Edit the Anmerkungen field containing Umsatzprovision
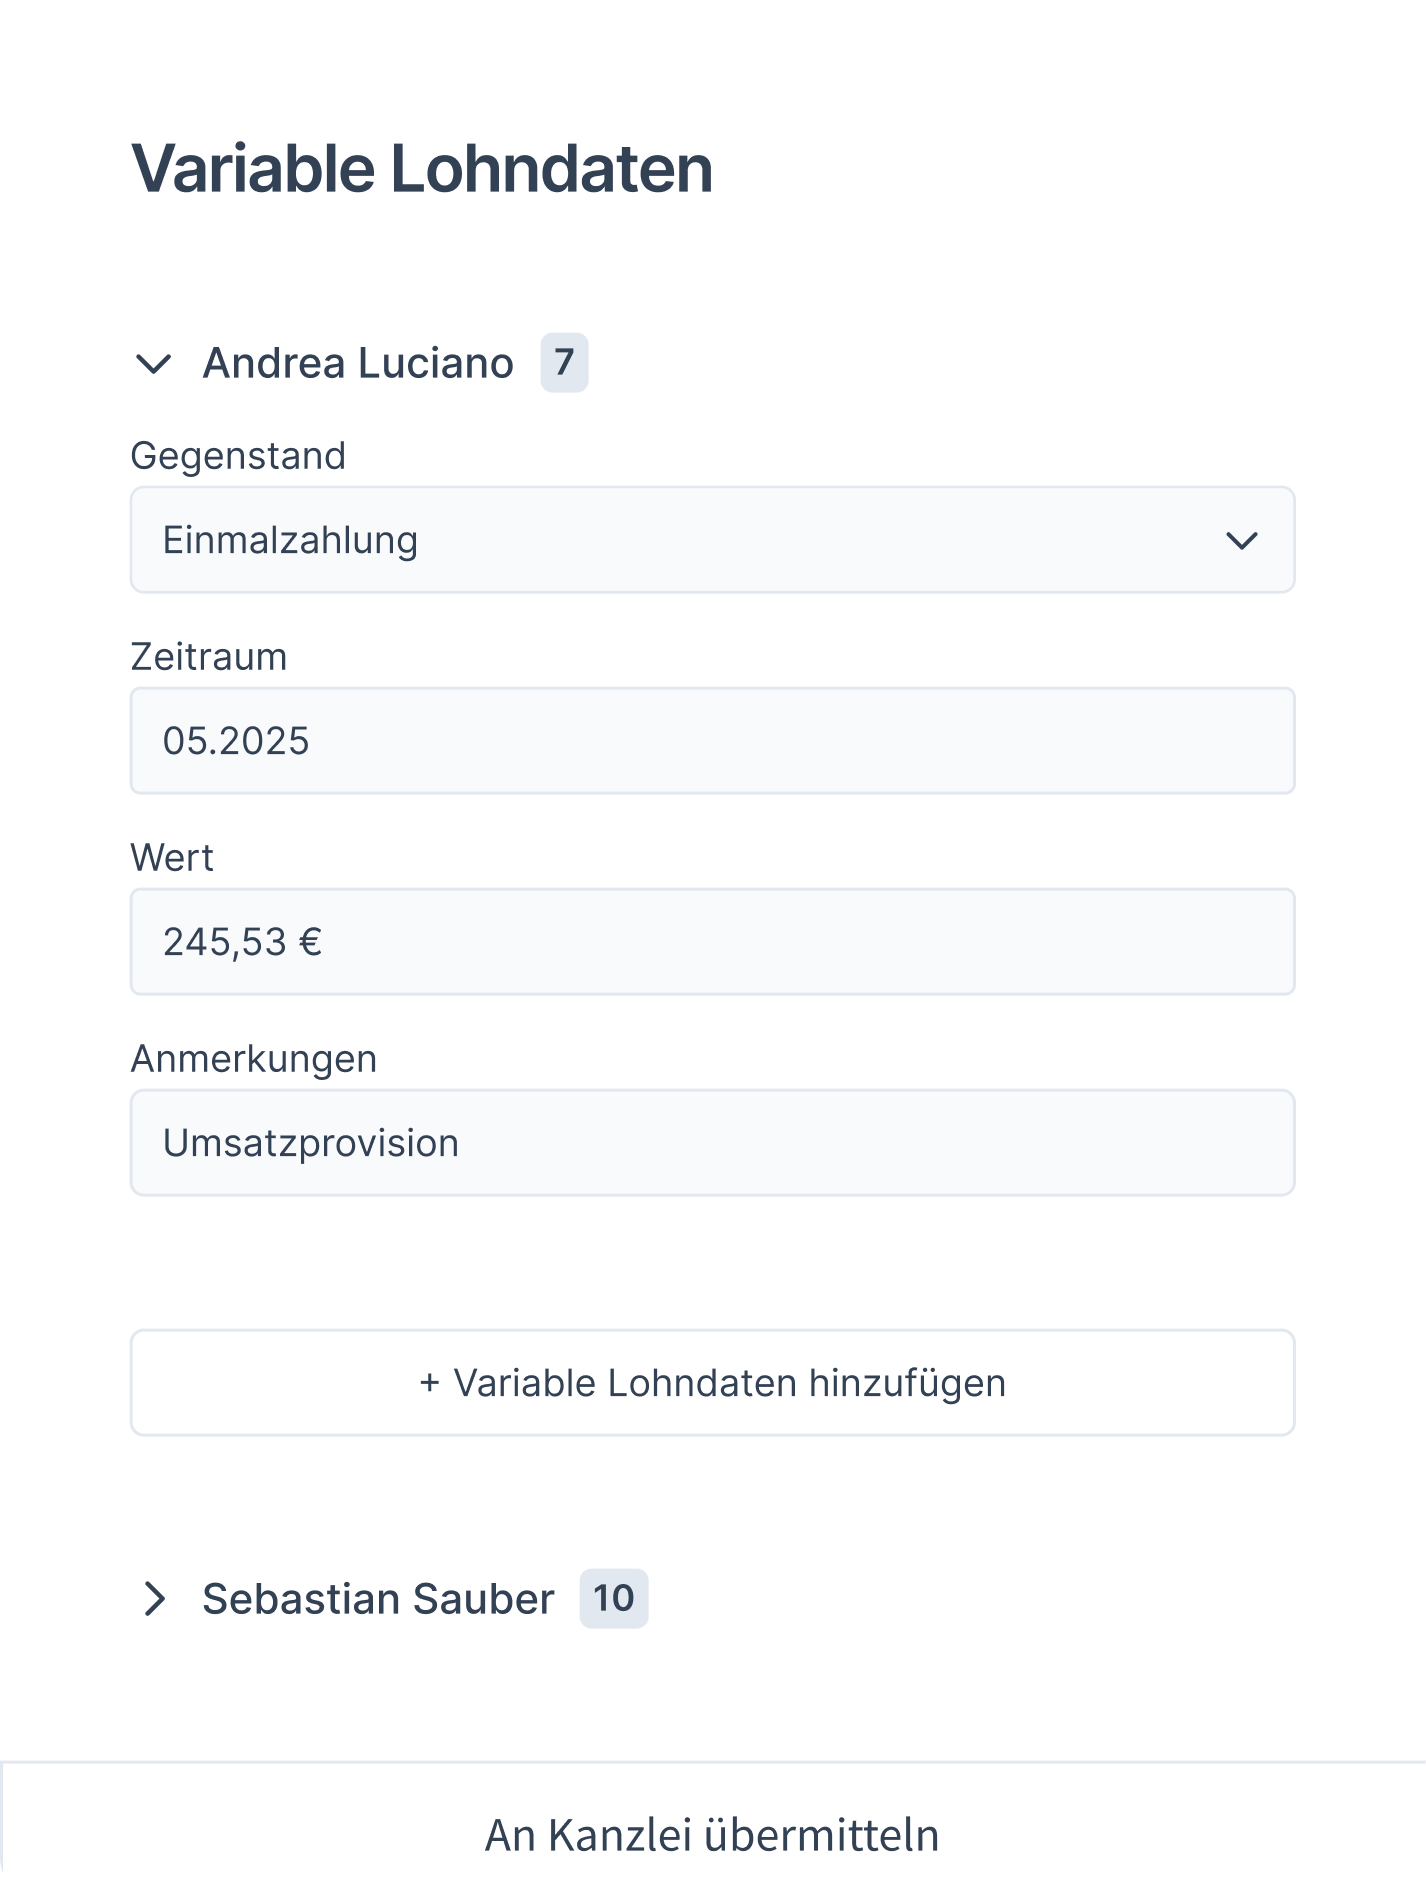This screenshot has height=1903, width=1426. click(712, 1141)
